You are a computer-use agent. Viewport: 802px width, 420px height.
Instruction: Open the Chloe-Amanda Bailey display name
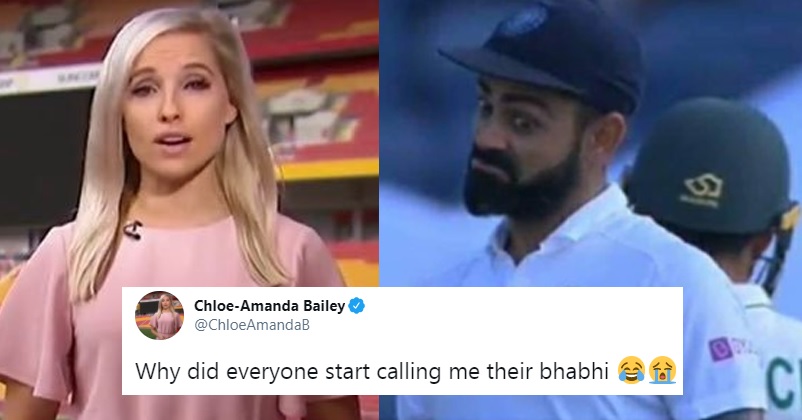[270, 306]
